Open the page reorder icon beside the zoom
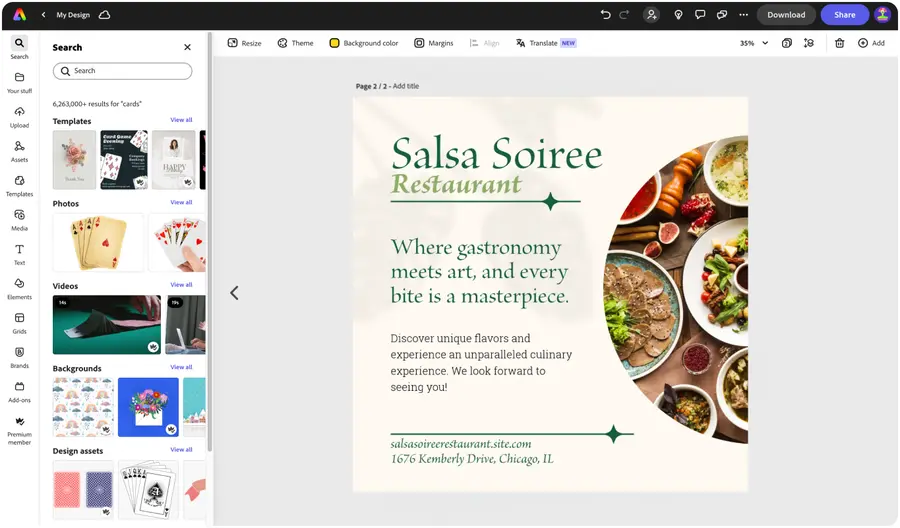The image size is (900, 528). click(x=809, y=43)
